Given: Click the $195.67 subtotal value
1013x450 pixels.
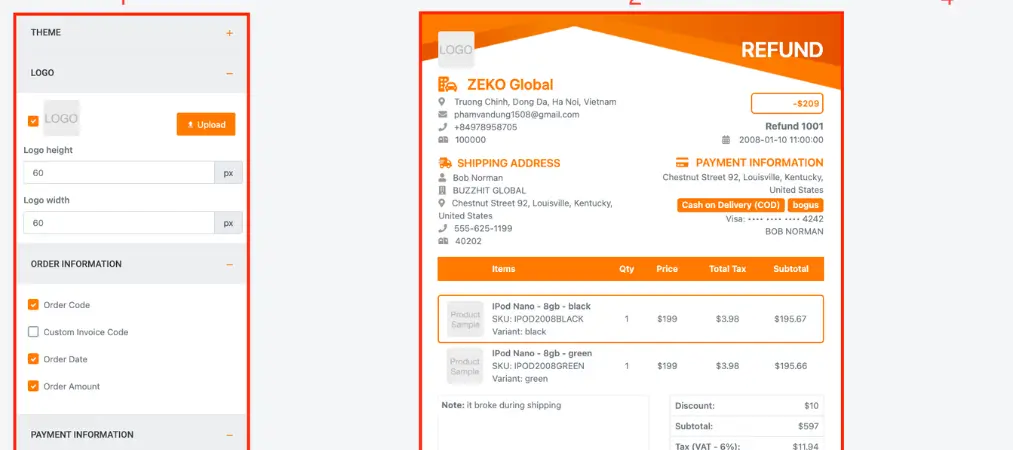Looking at the screenshot, I should click(791, 319).
